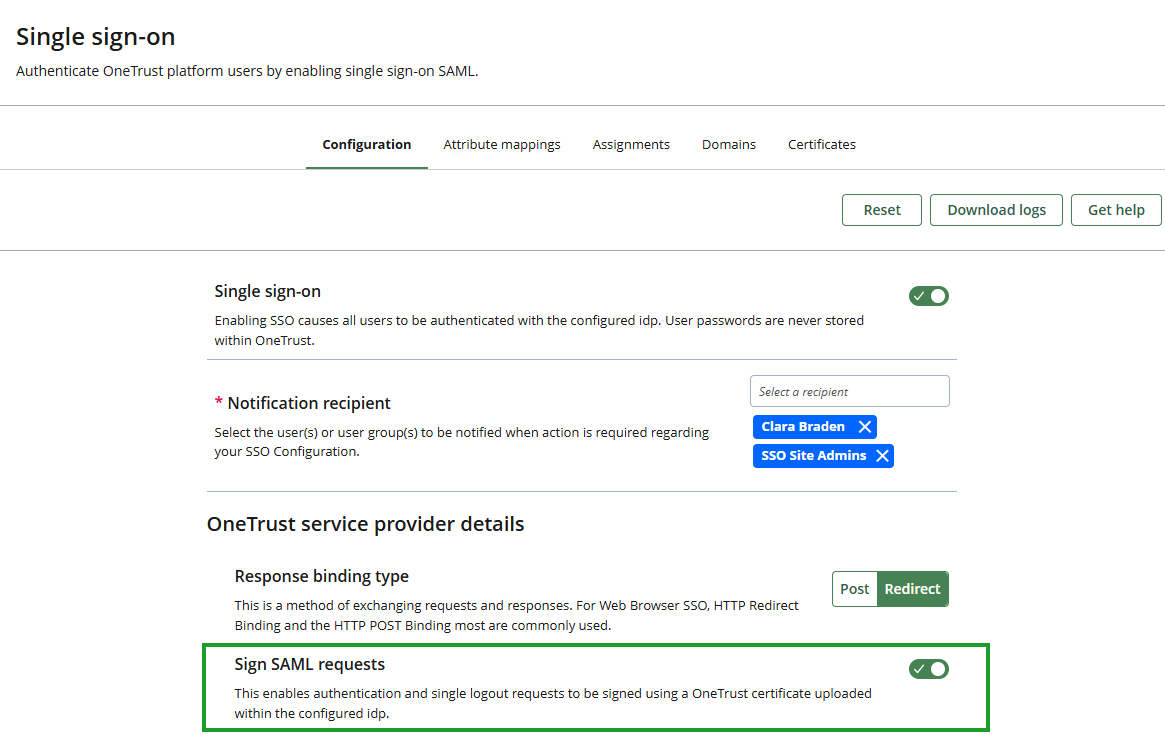
Task: Click the Sign SAML requests label
Action: coord(310,664)
